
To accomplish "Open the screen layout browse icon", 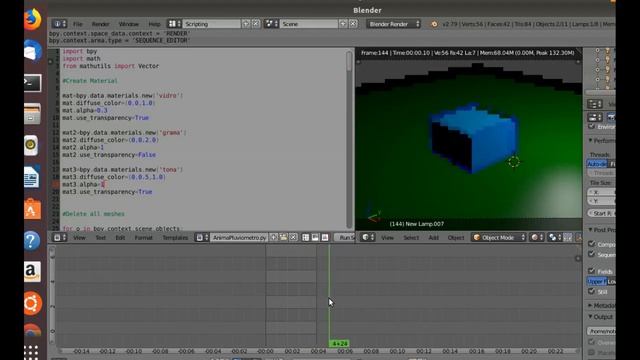I will coord(174,24).
